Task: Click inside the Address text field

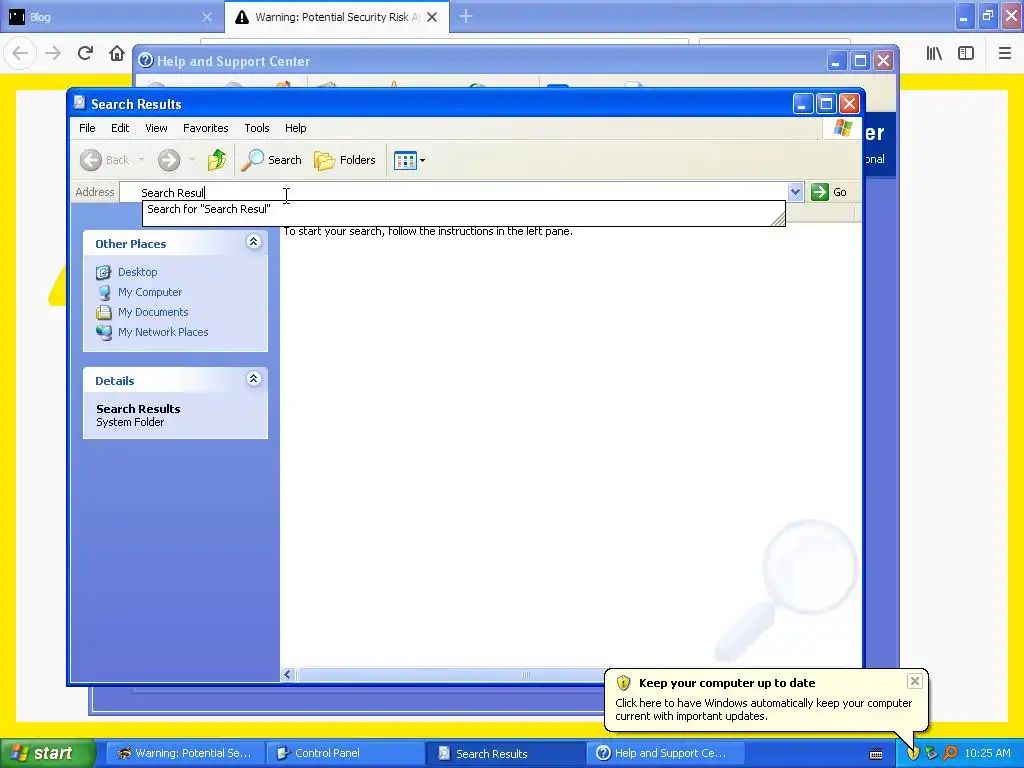Action: 454,192
